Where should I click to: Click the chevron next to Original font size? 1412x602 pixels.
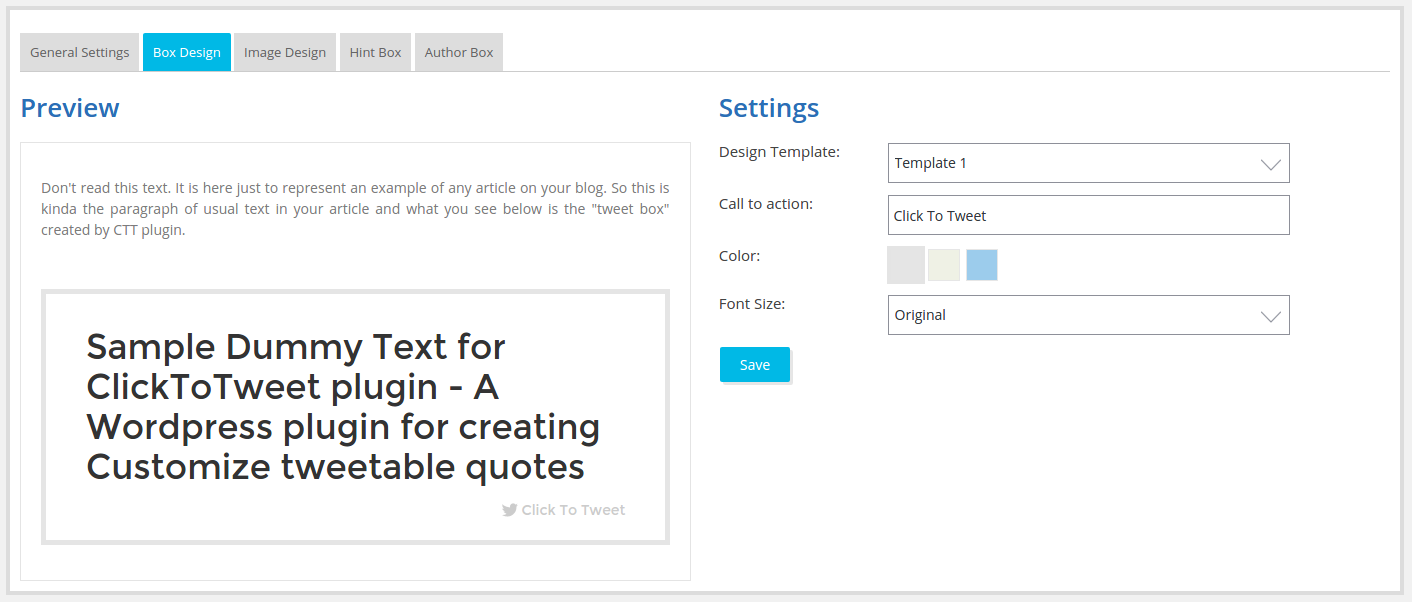1272,315
